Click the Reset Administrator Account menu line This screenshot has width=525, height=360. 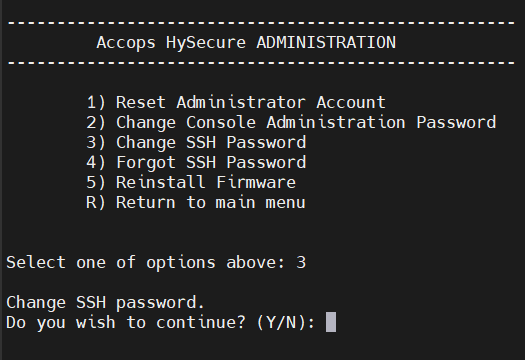click(236, 102)
